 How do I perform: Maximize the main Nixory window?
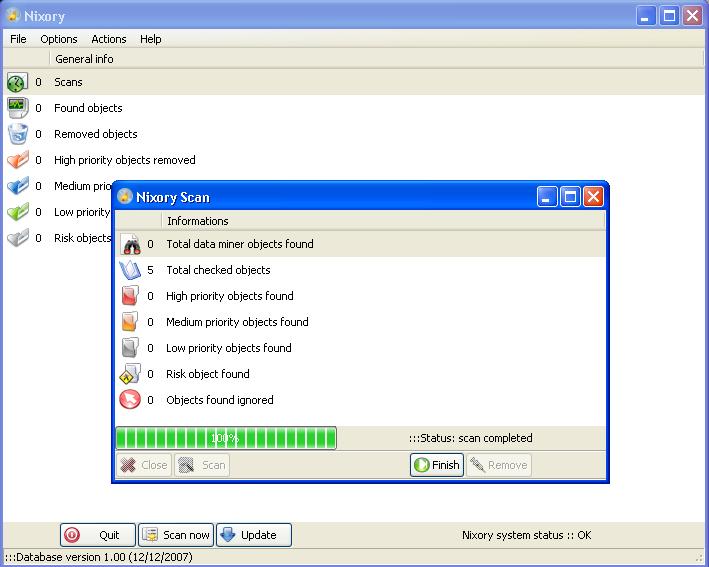669,16
